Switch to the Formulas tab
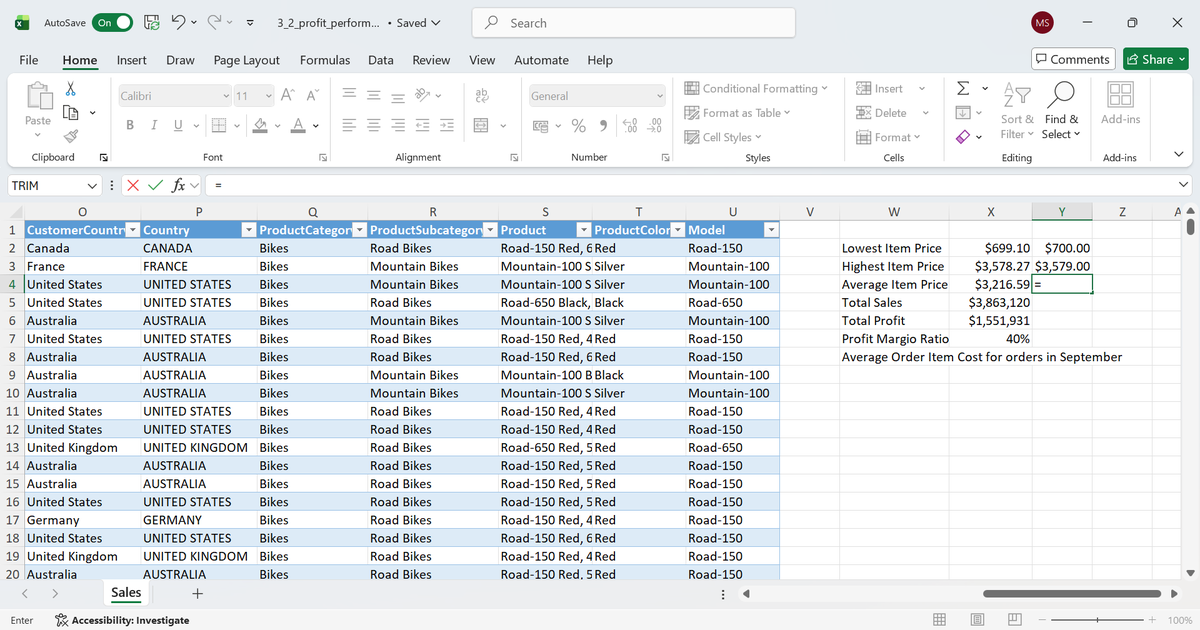 click(x=325, y=60)
